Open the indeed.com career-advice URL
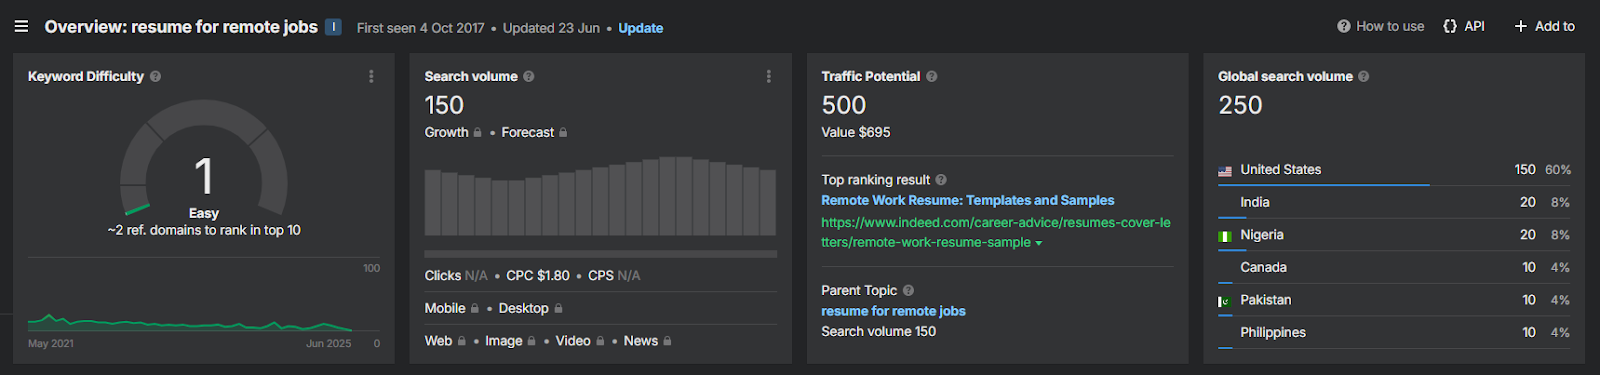The height and width of the screenshot is (375, 1600). 996,232
